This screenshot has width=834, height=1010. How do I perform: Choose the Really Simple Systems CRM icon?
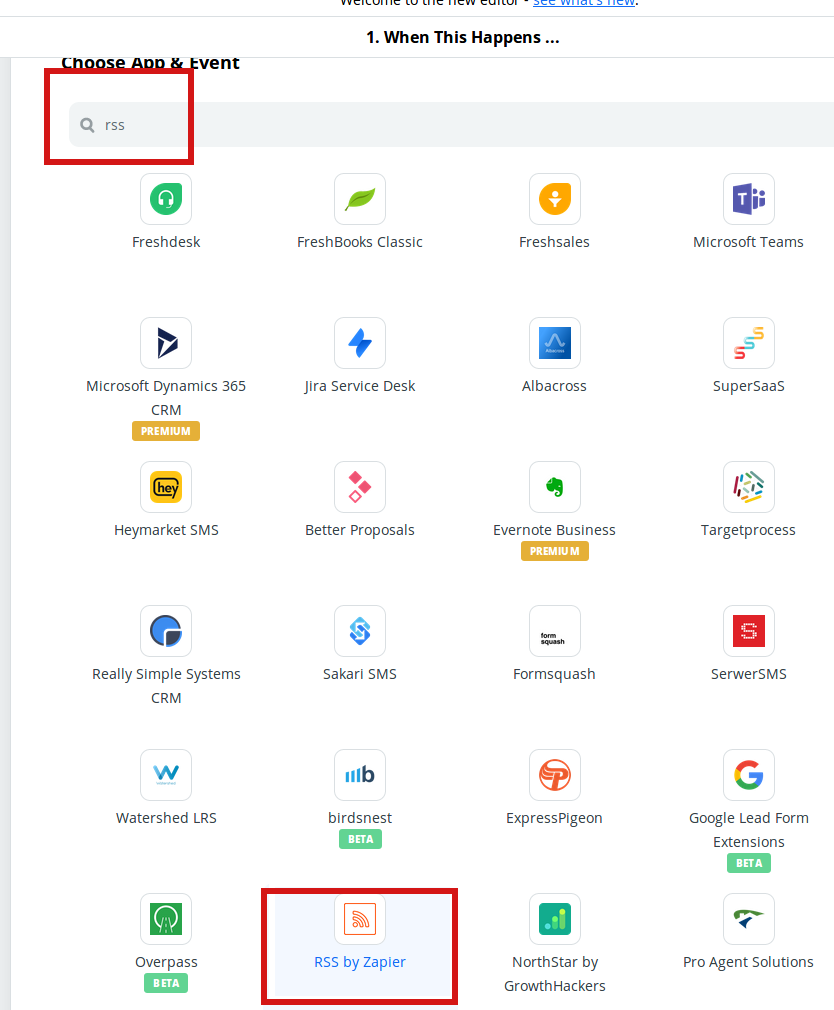coord(166,631)
